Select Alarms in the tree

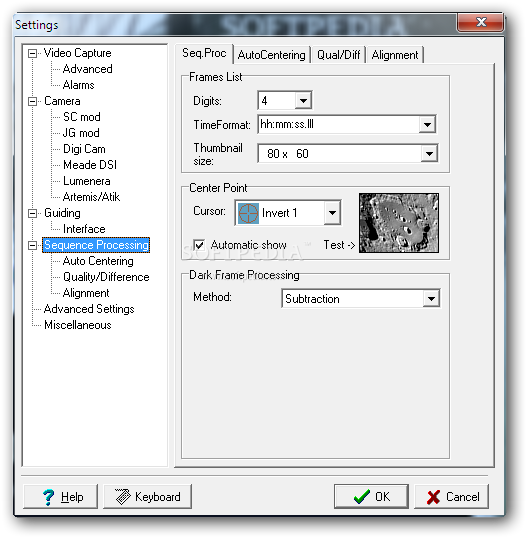(x=79, y=85)
